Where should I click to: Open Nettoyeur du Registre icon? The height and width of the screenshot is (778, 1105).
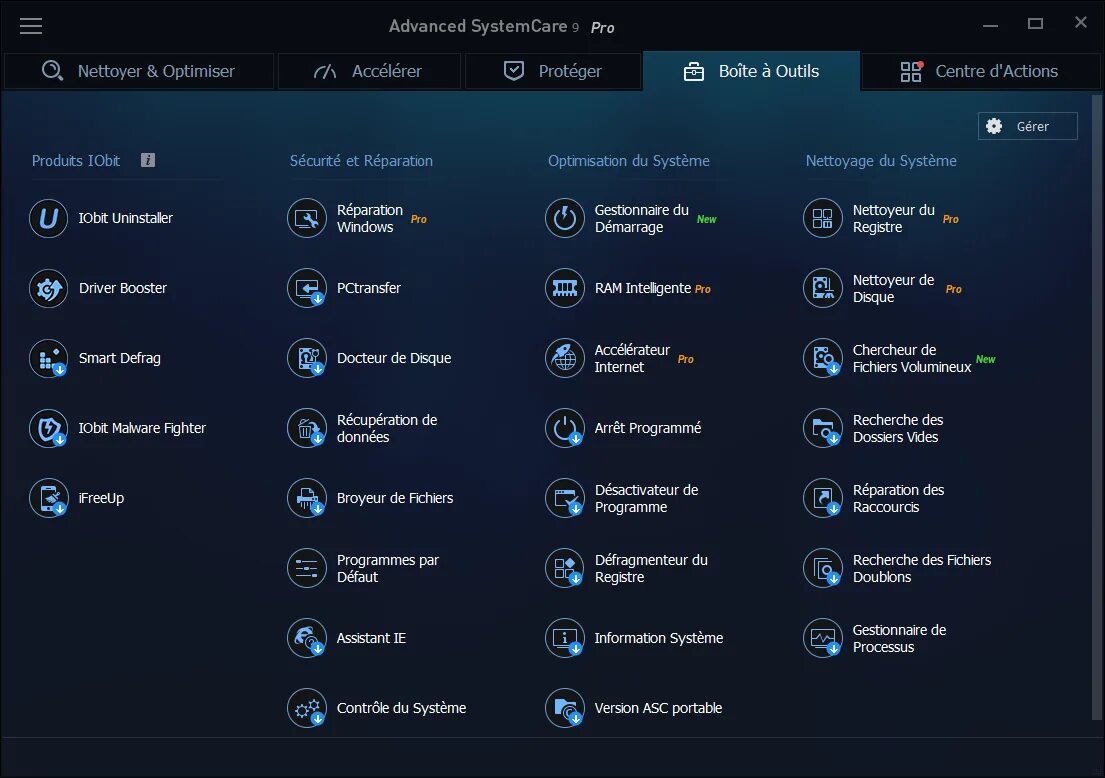point(822,218)
